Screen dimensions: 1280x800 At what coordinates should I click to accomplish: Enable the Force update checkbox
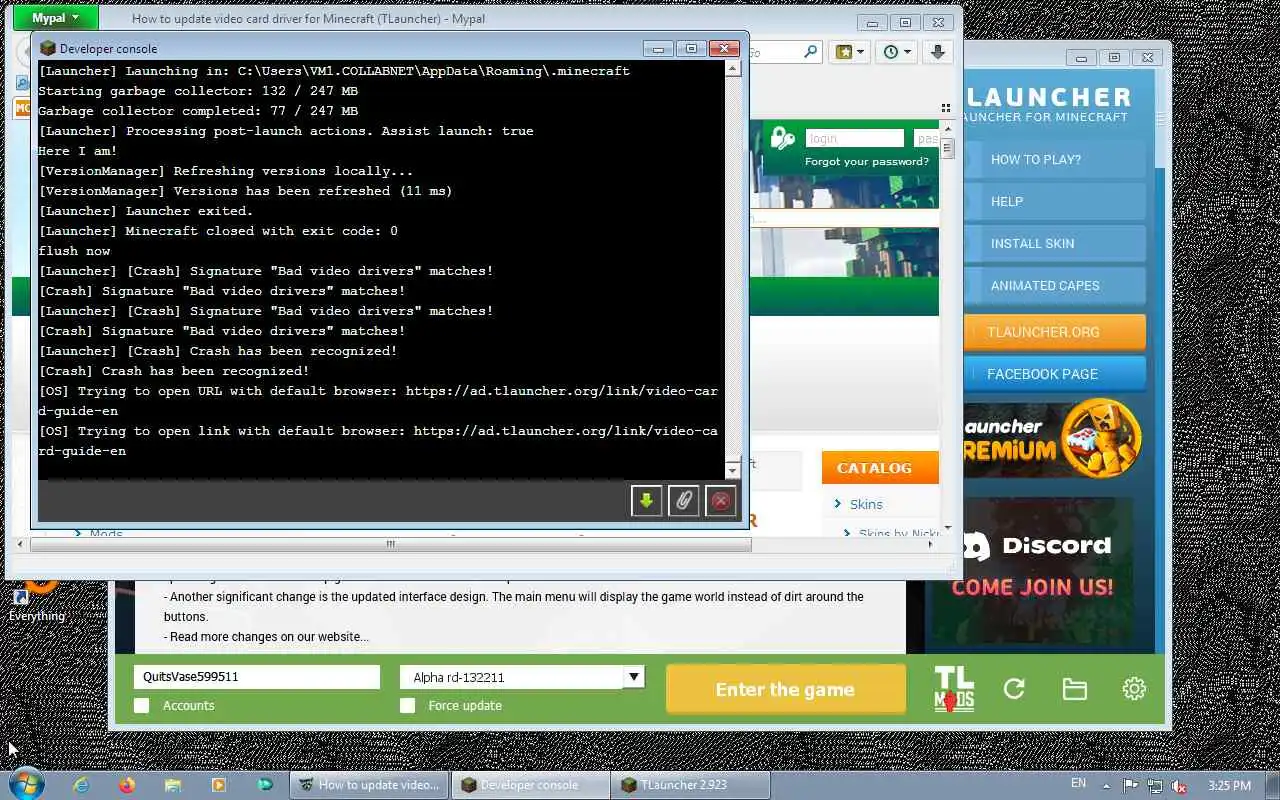point(407,705)
